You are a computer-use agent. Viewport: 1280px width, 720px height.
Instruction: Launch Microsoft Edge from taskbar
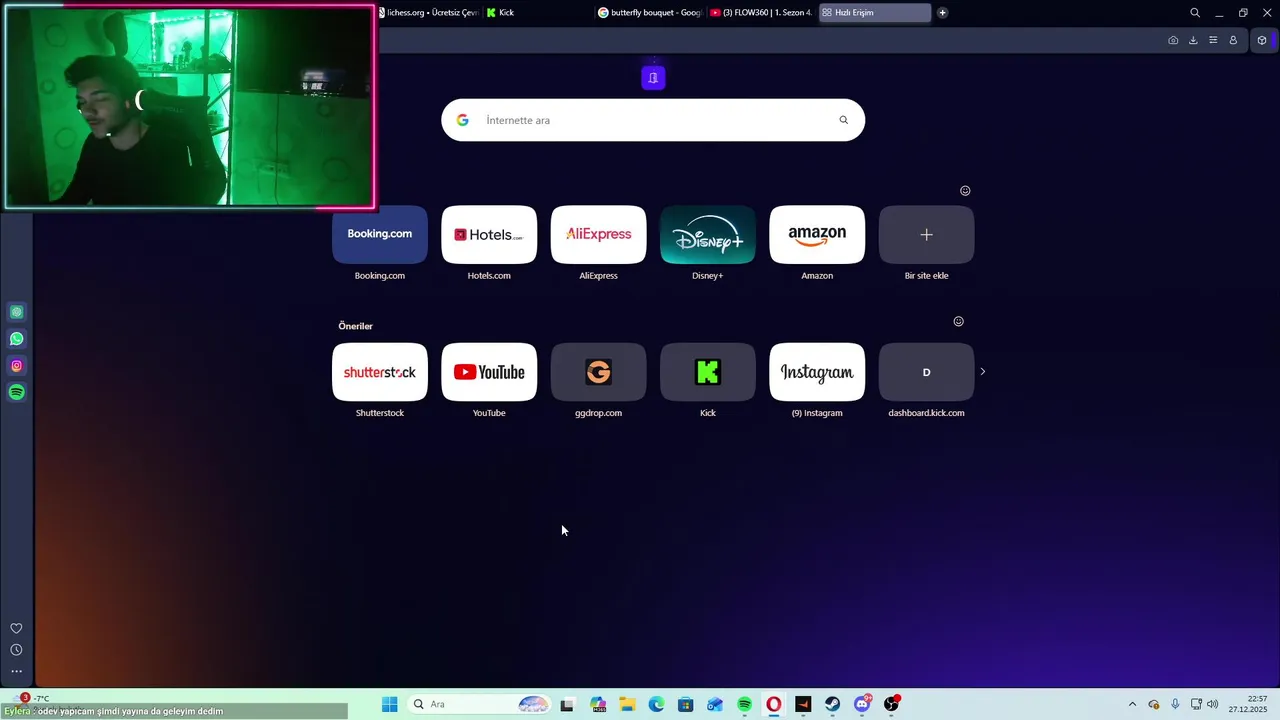pos(656,704)
